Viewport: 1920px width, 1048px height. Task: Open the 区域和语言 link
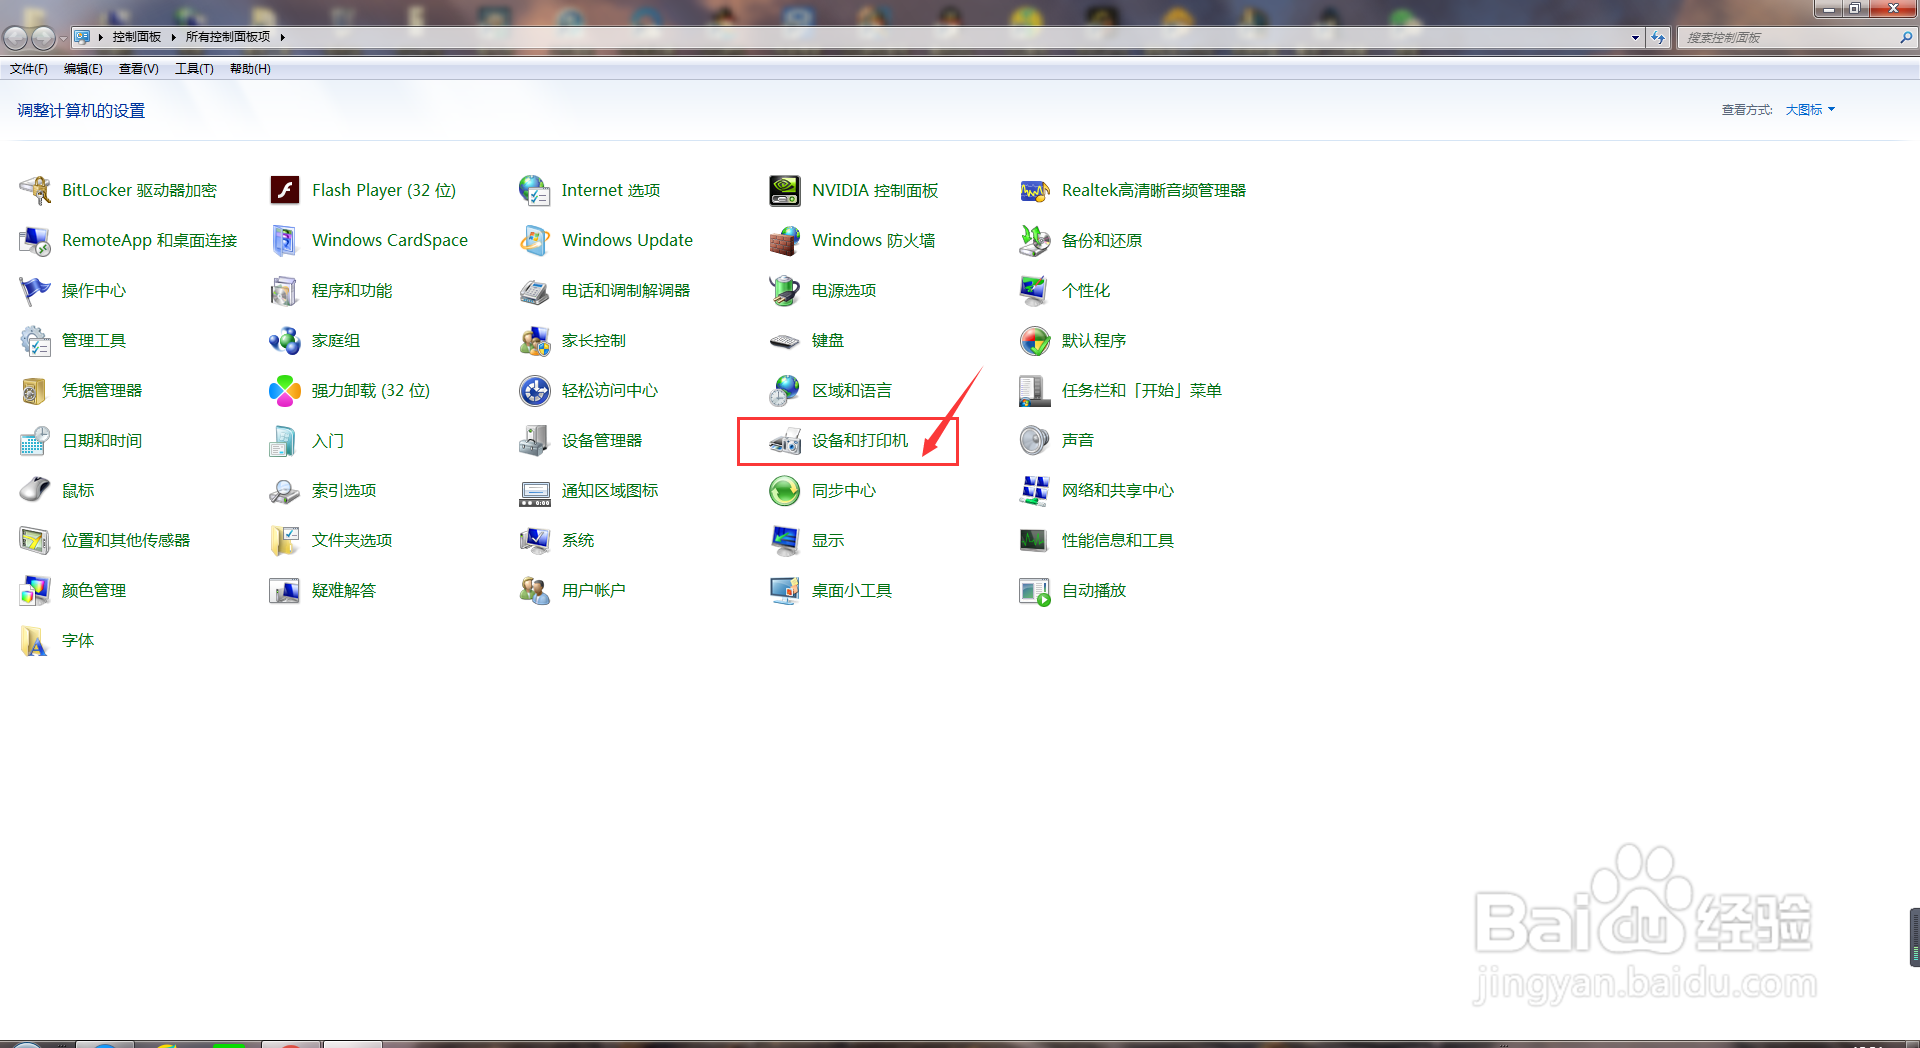point(852,390)
